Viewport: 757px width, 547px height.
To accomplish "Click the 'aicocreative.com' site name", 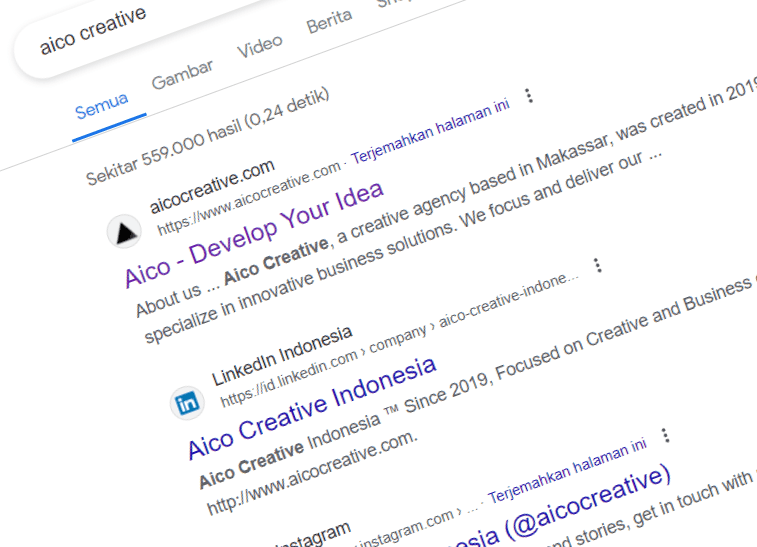I will click(x=212, y=186).
